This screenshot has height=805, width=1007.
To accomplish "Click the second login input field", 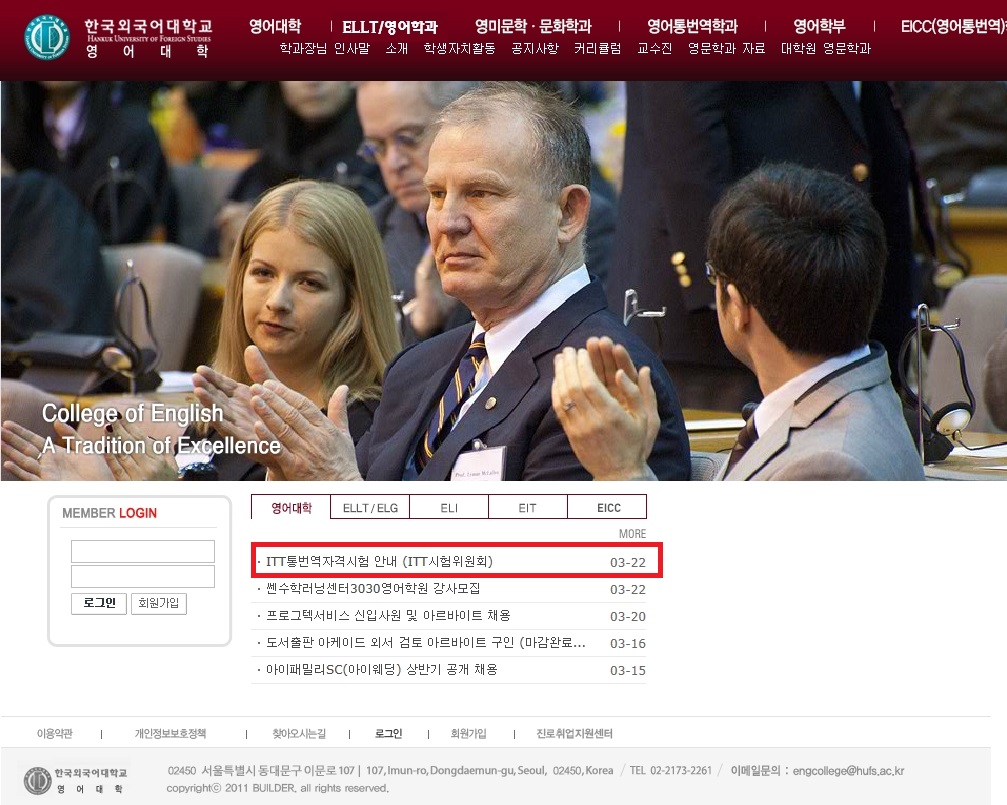I will point(143,576).
